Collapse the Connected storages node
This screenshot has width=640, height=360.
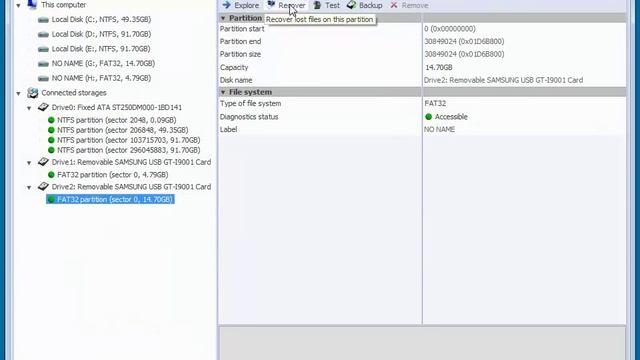(x=18, y=93)
